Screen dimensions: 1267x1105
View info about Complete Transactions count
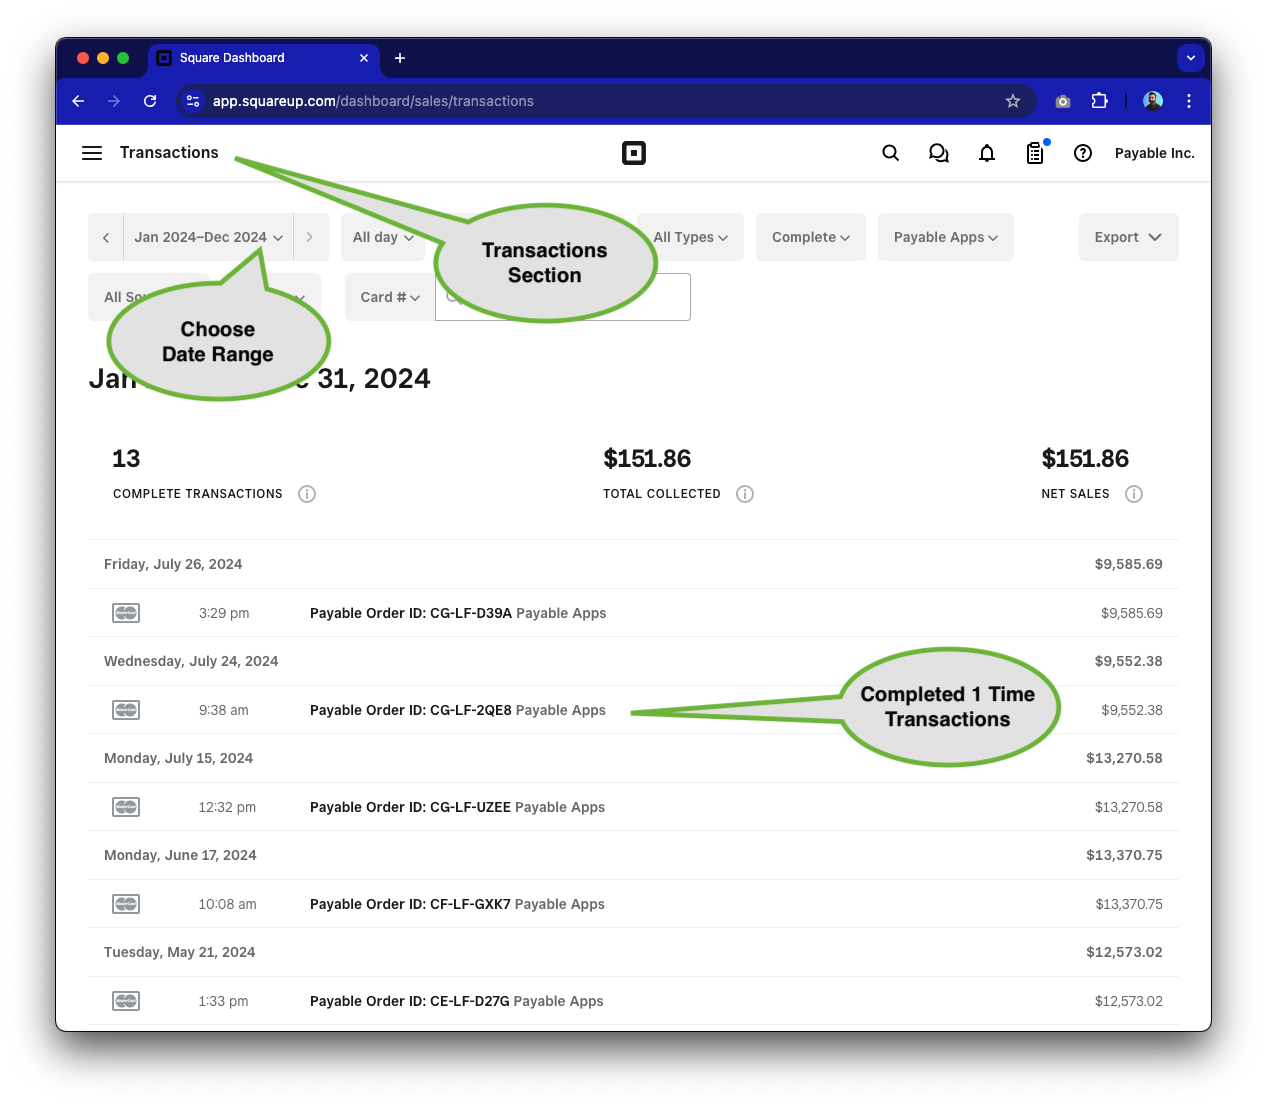[x=307, y=493]
